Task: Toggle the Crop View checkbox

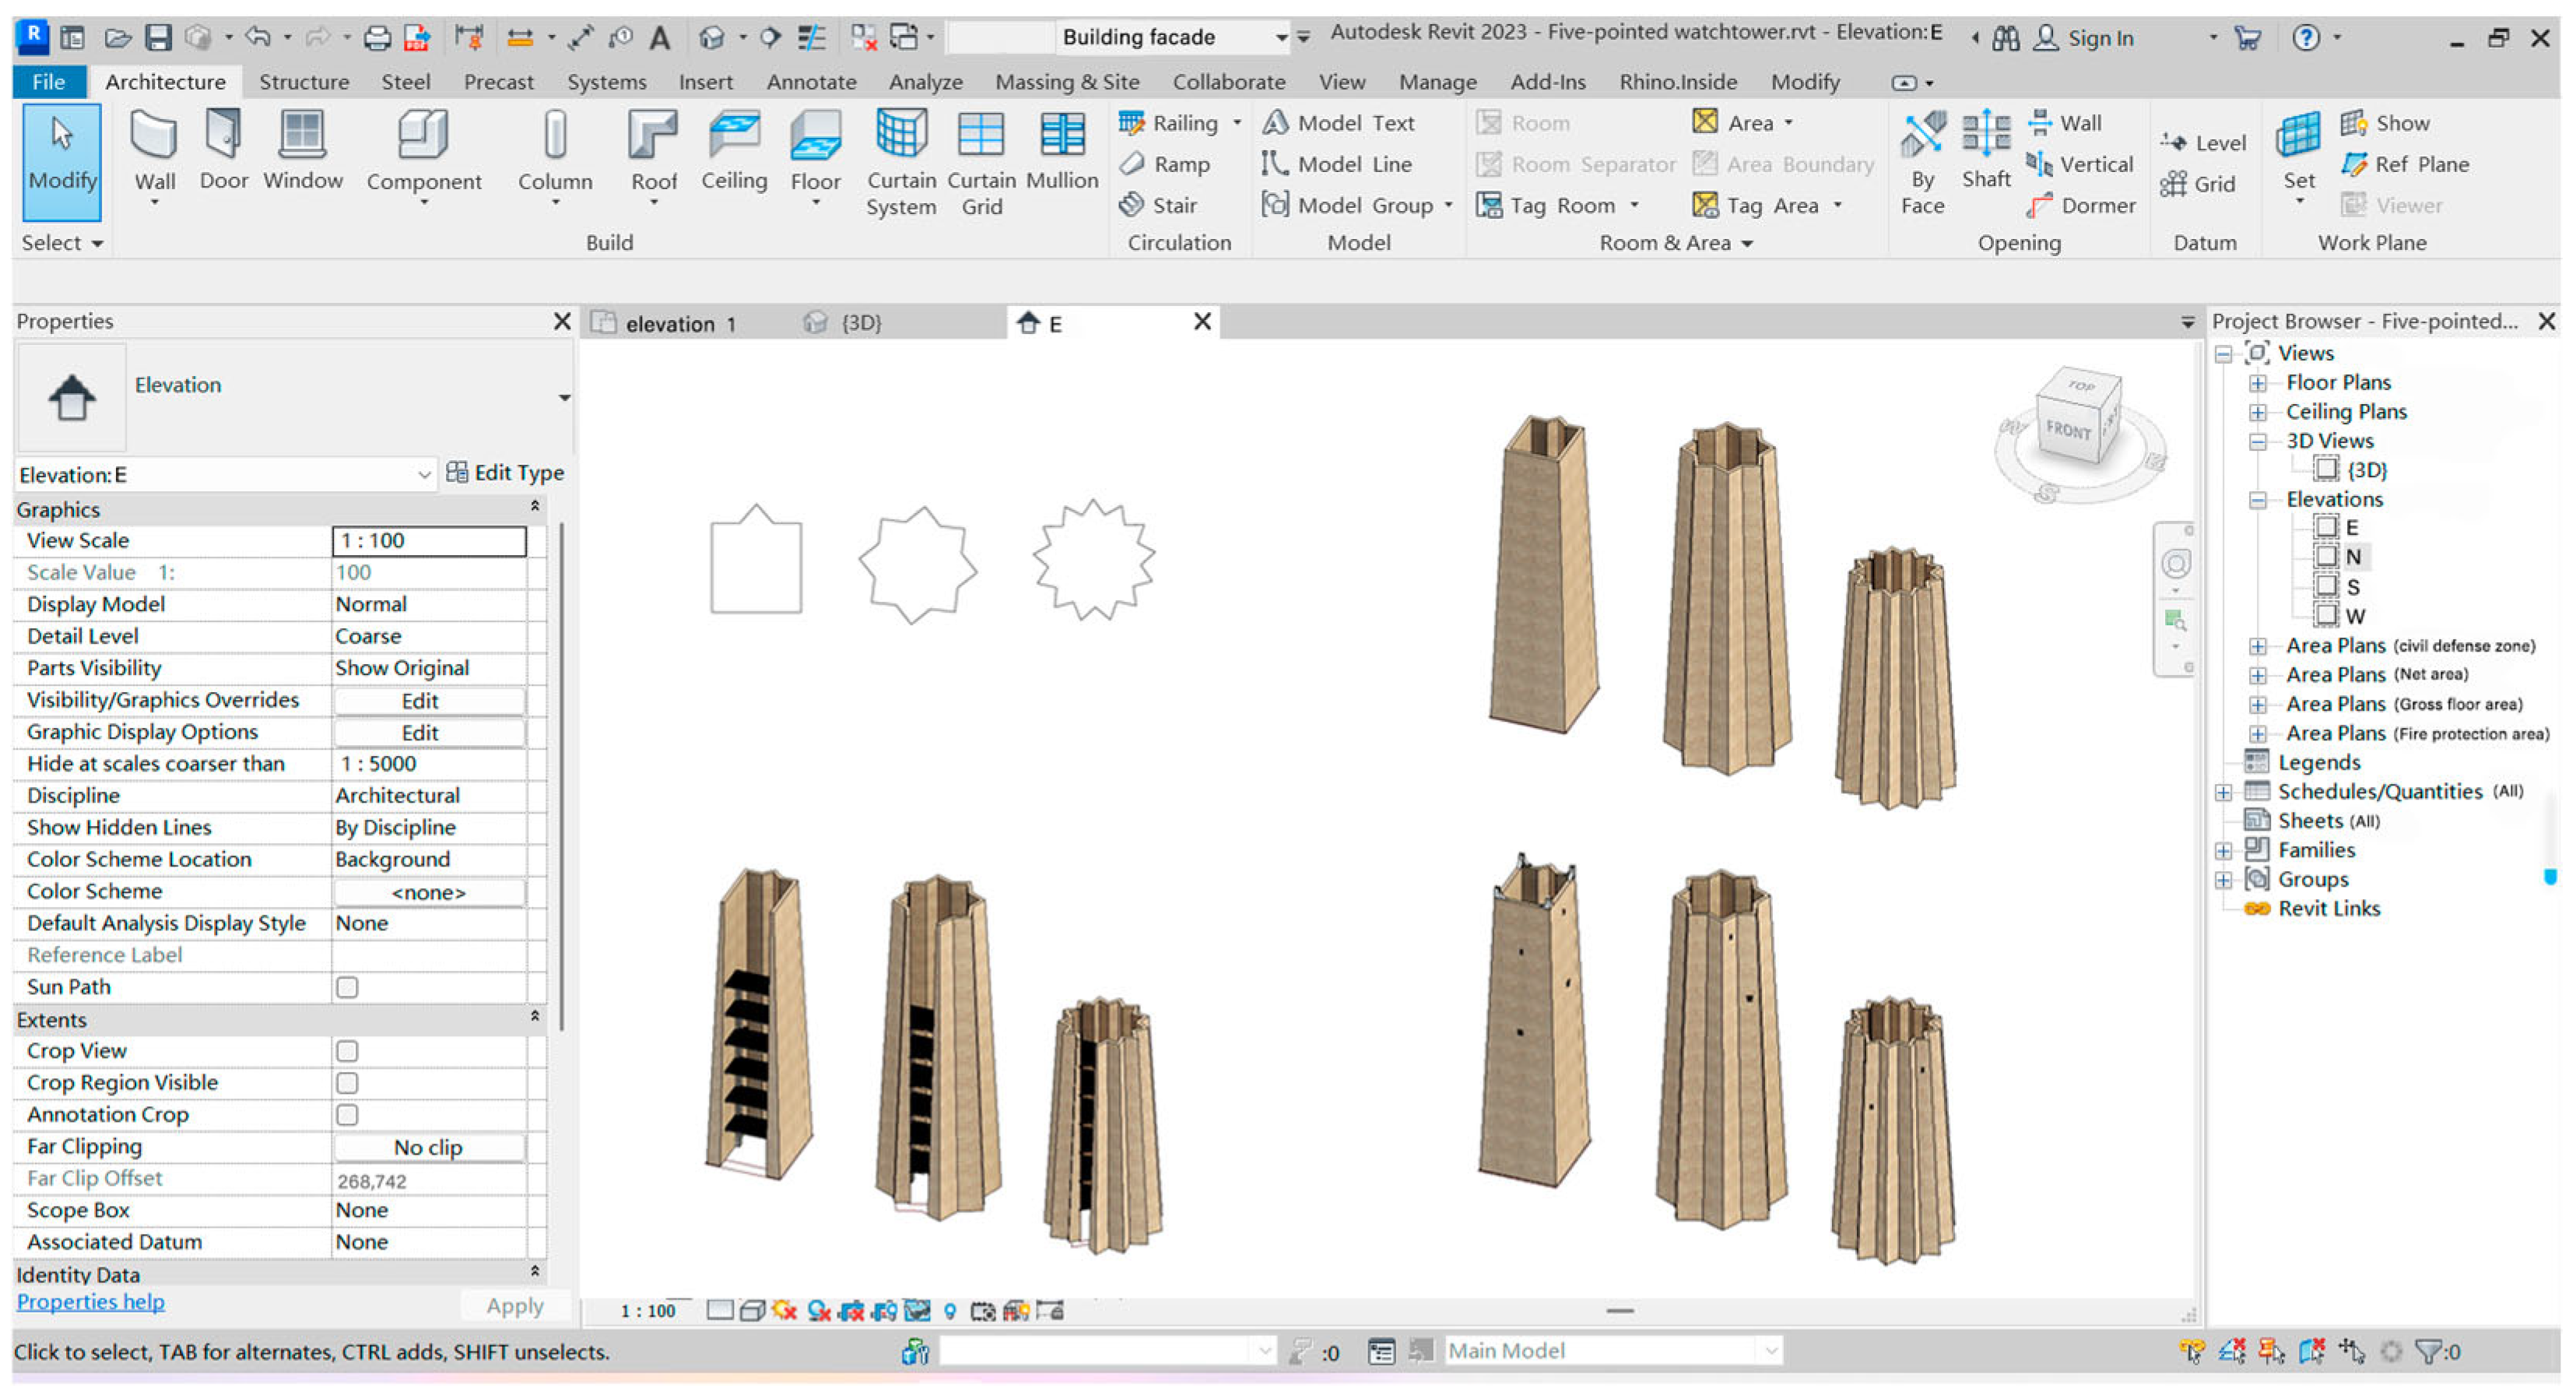Action: (x=347, y=1052)
